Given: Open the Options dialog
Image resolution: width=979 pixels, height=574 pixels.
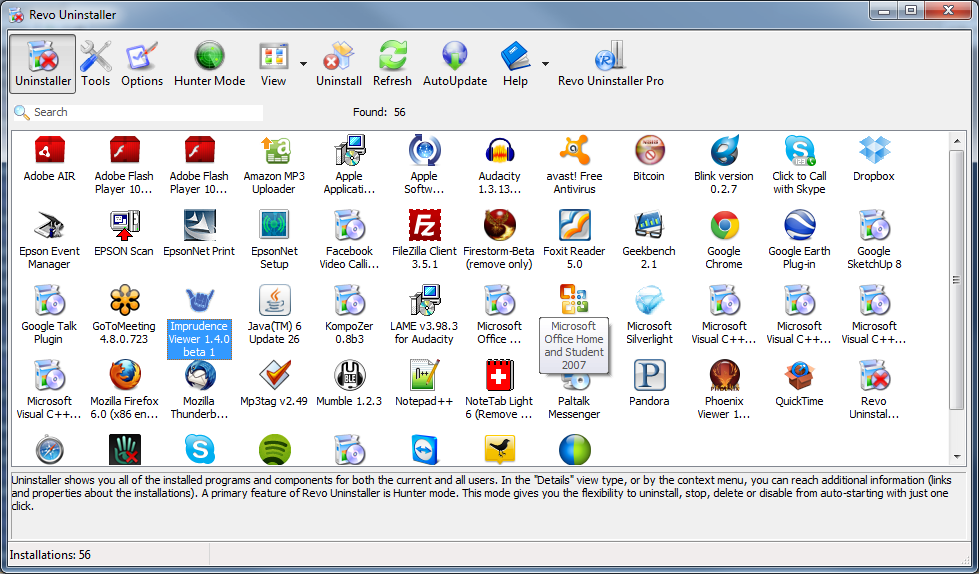Looking at the screenshot, I should (x=142, y=64).
